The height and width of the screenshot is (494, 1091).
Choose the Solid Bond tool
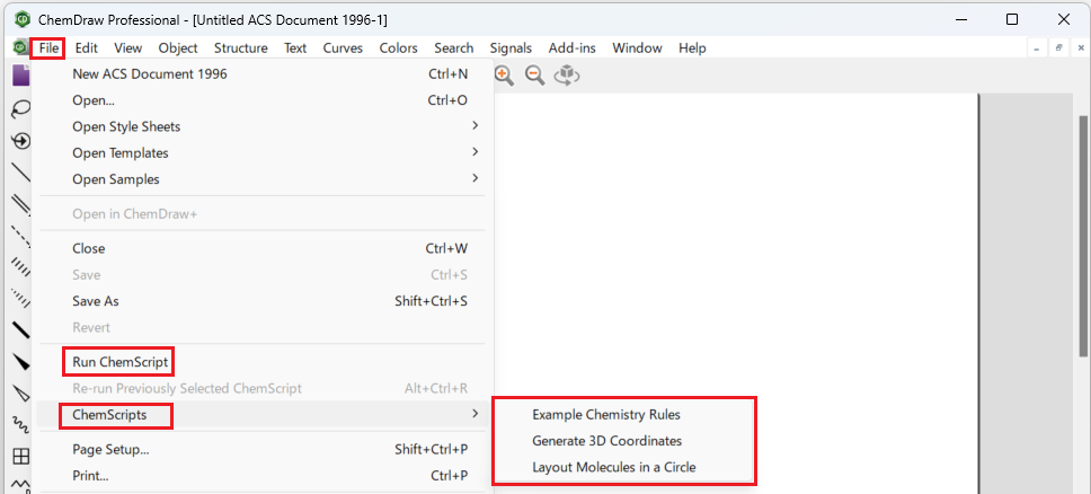[20, 172]
